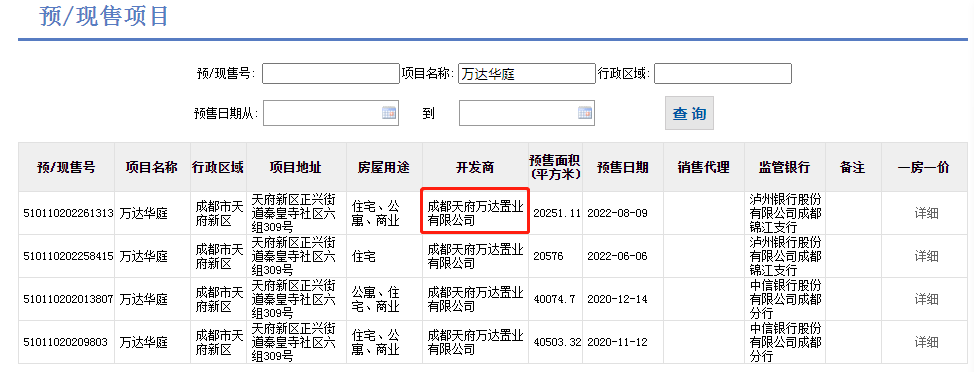Click developer cell in the 2022-08-09 row
Image resolution: width=974 pixels, height=372 pixels.
pos(475,213)
